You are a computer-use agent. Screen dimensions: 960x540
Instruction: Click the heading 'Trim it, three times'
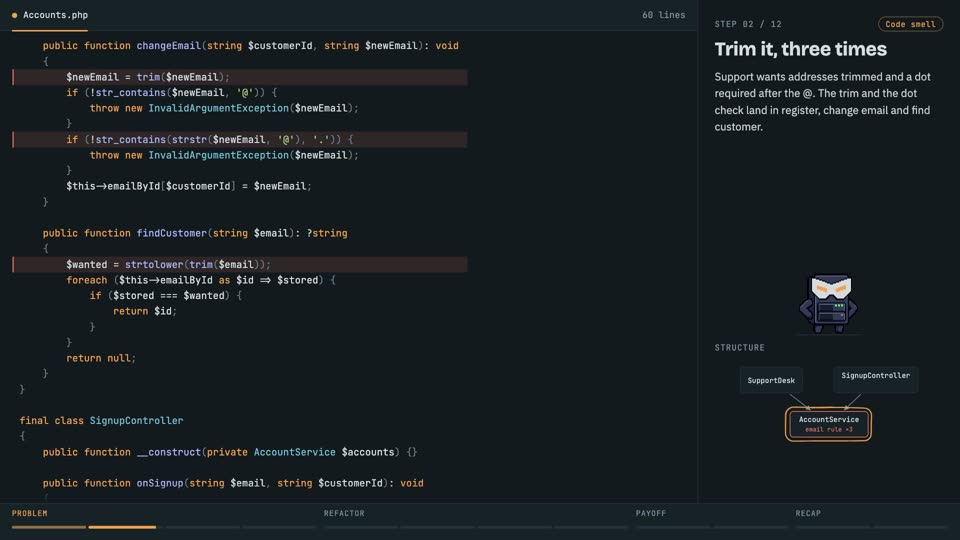click(800, 49)
